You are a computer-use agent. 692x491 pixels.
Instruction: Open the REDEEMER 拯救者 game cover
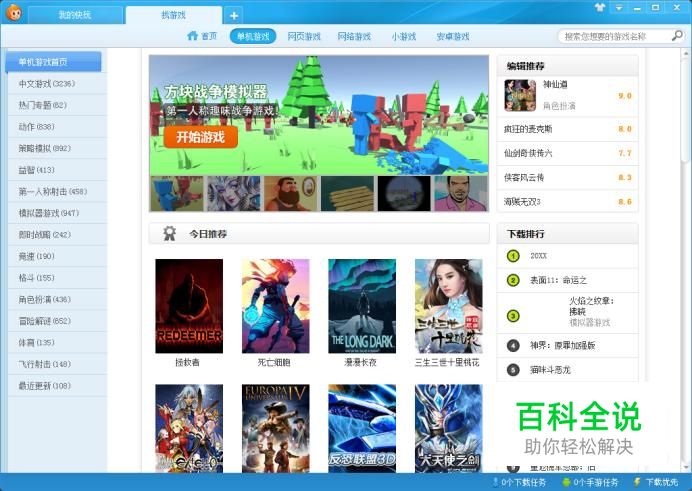coord(189,306)
